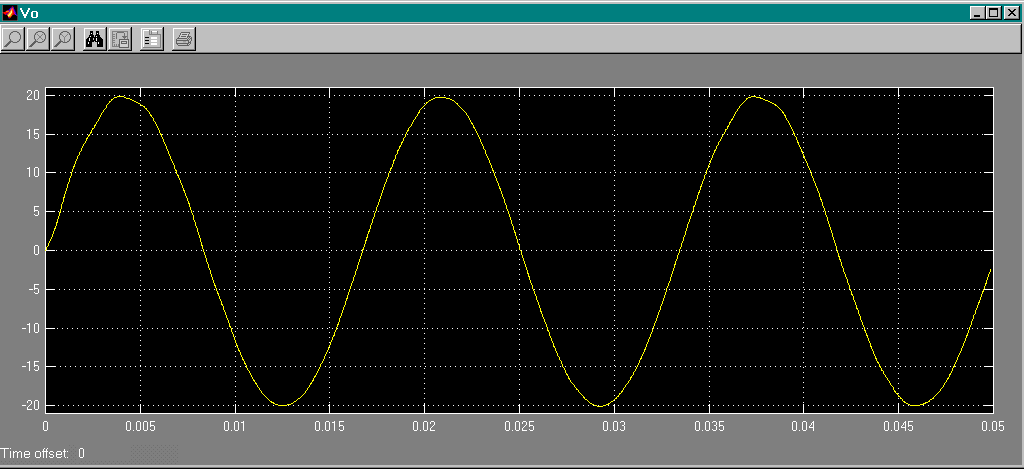Click the x-axis tick label 0.045
This screenshot has width=1024, height=469.
[x=898, y=427]
